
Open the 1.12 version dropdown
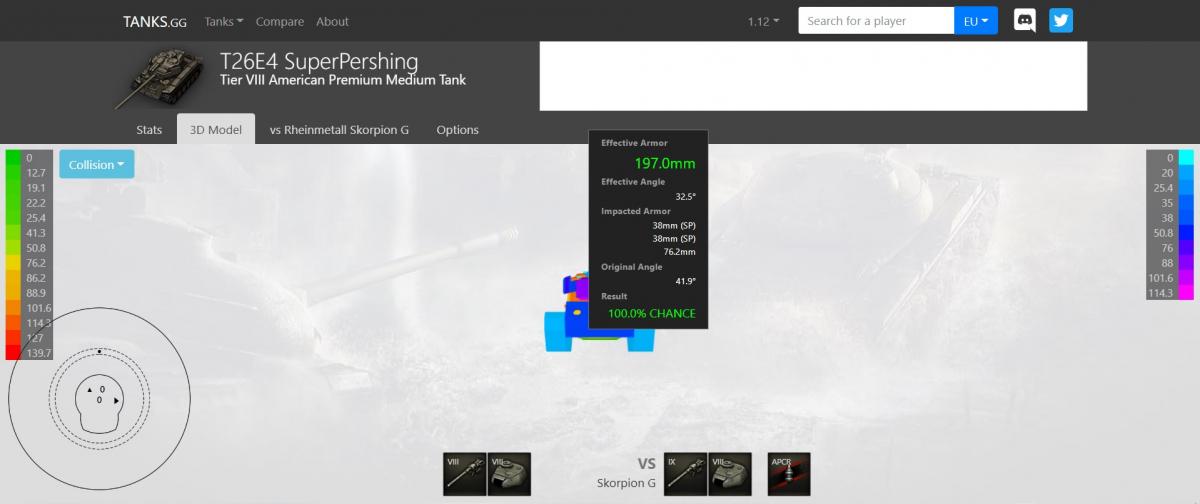point(764,21)
